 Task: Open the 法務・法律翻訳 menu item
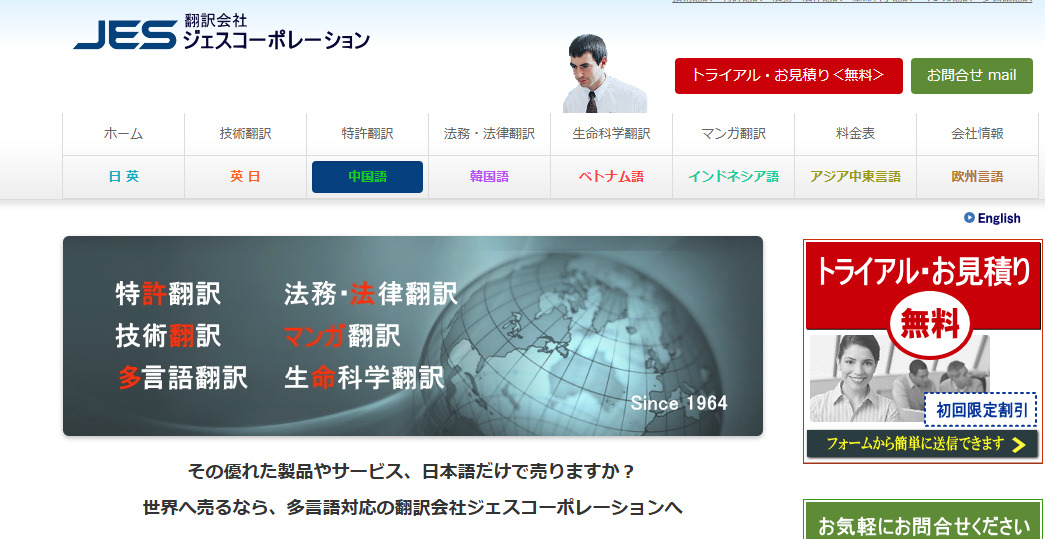coord(489,134)
